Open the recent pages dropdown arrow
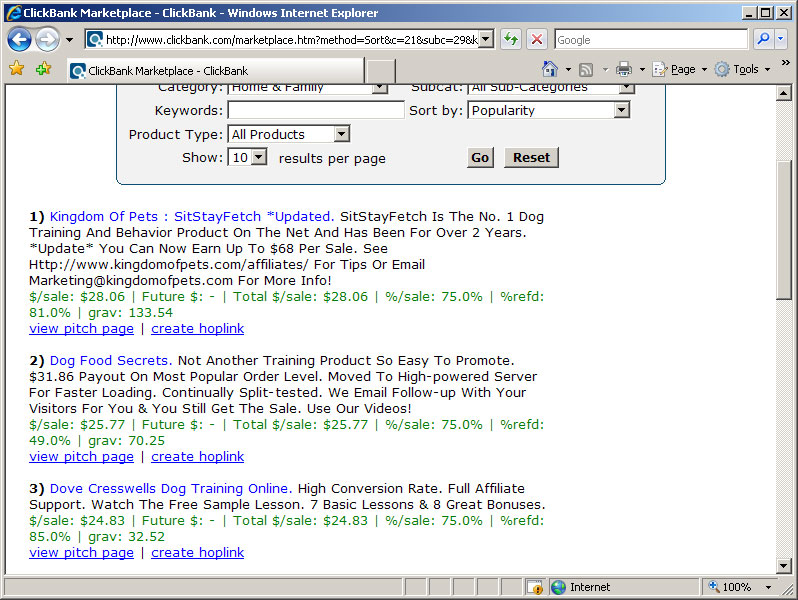The image size is (798, 600). (x=69, y=40)
